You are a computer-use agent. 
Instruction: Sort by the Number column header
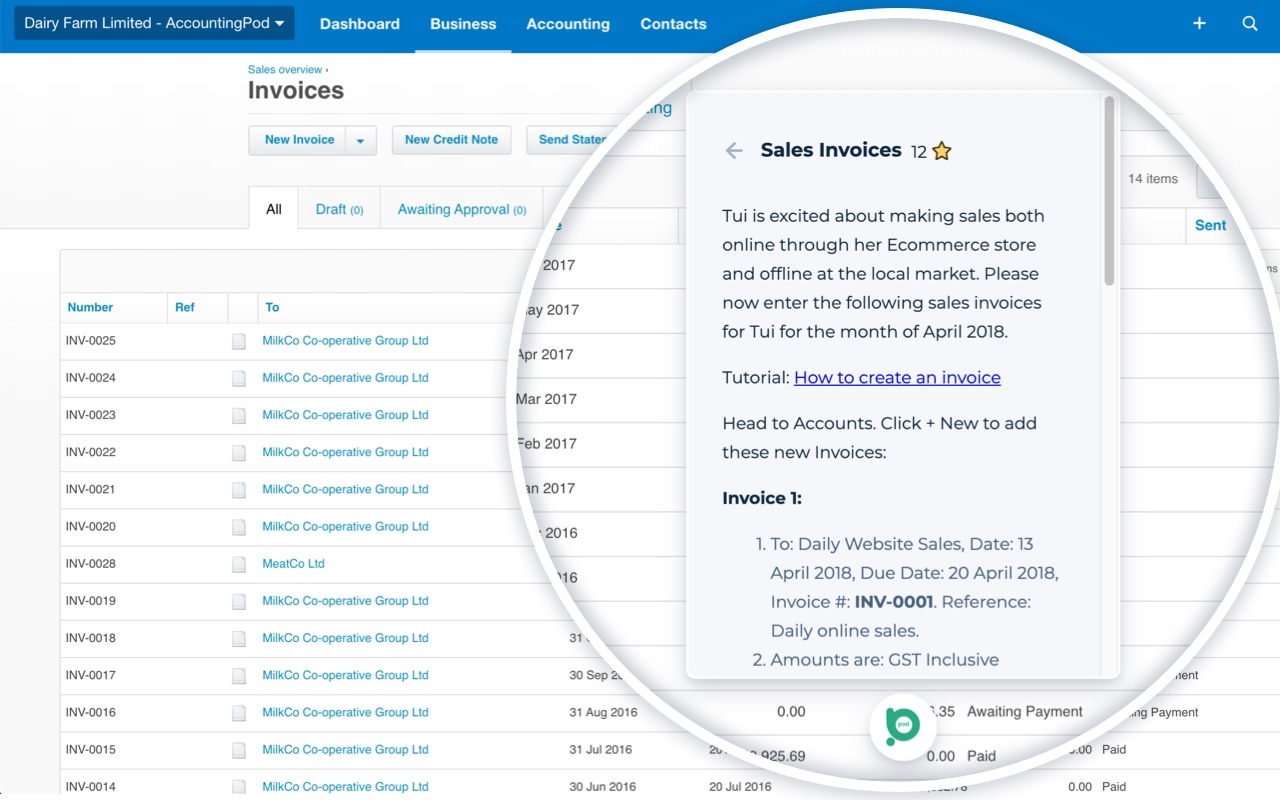tap(90, 307)
